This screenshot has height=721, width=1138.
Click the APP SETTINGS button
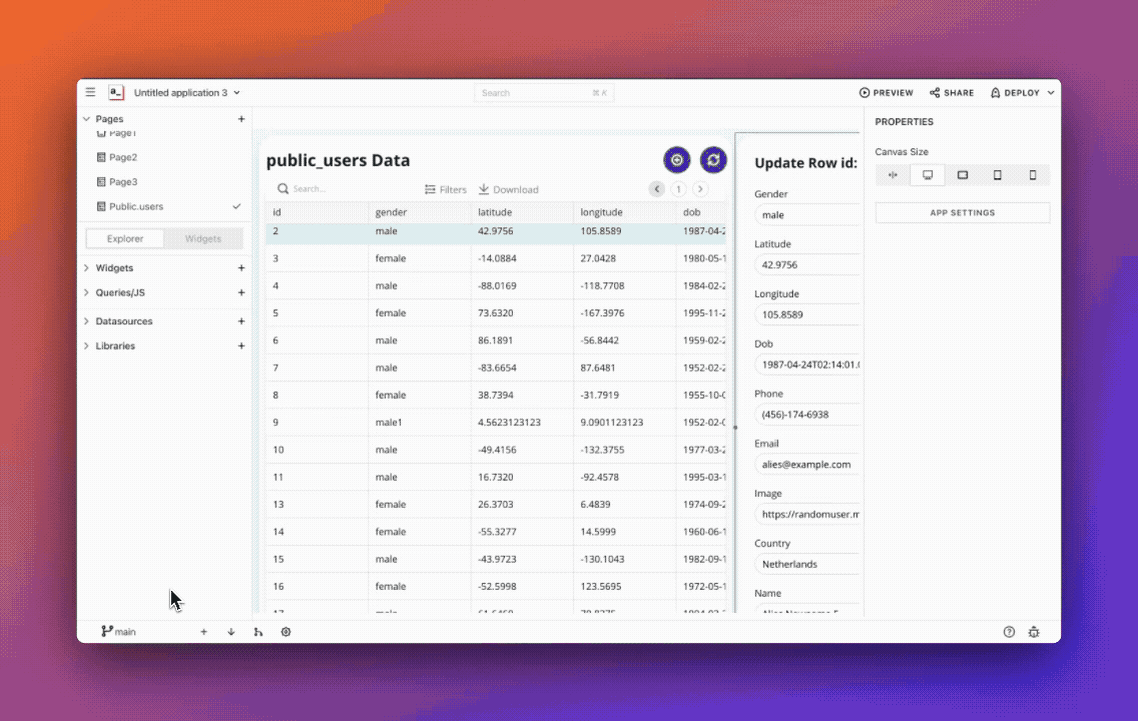click(962, 213)
